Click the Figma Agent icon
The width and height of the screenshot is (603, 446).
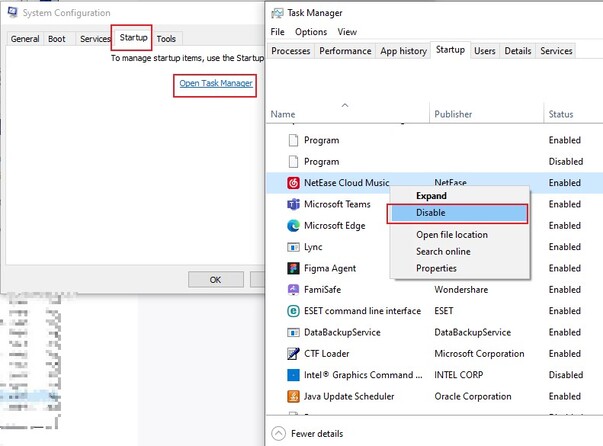[293, 268]
